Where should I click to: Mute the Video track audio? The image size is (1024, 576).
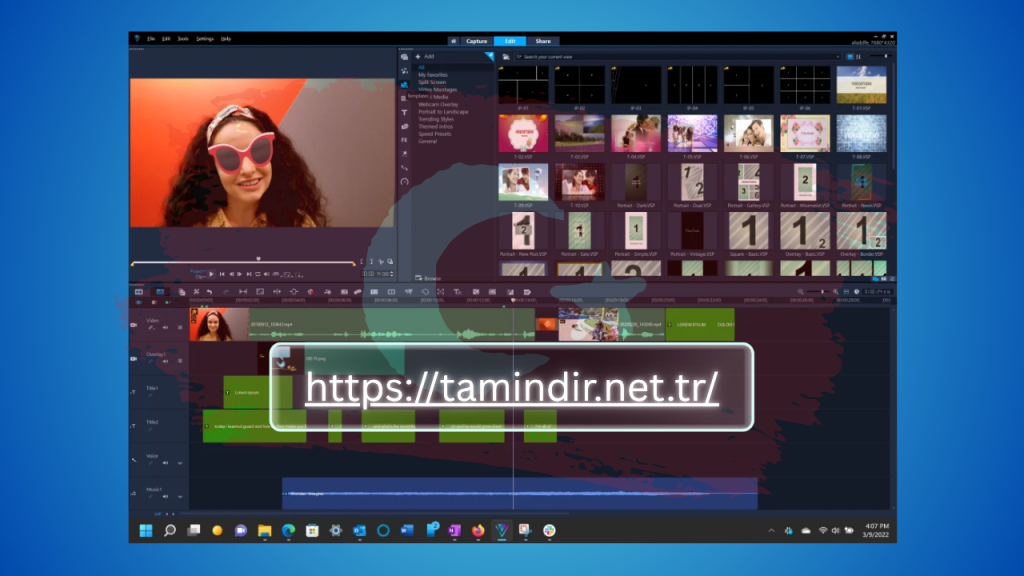[x=165, y=328]
